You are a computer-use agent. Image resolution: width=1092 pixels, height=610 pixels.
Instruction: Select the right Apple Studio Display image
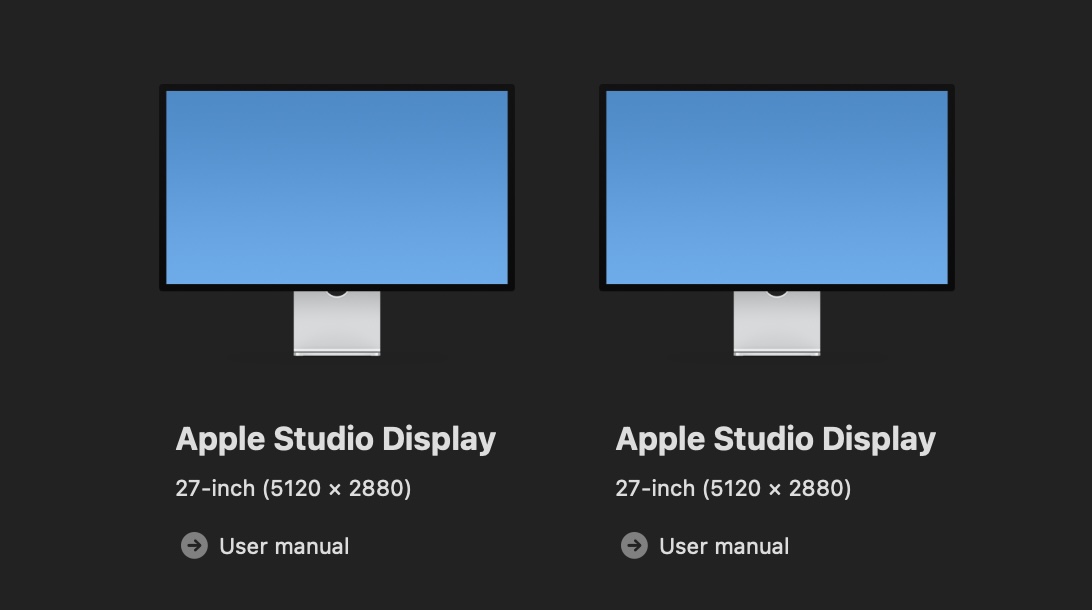click(x=777, y=220)
